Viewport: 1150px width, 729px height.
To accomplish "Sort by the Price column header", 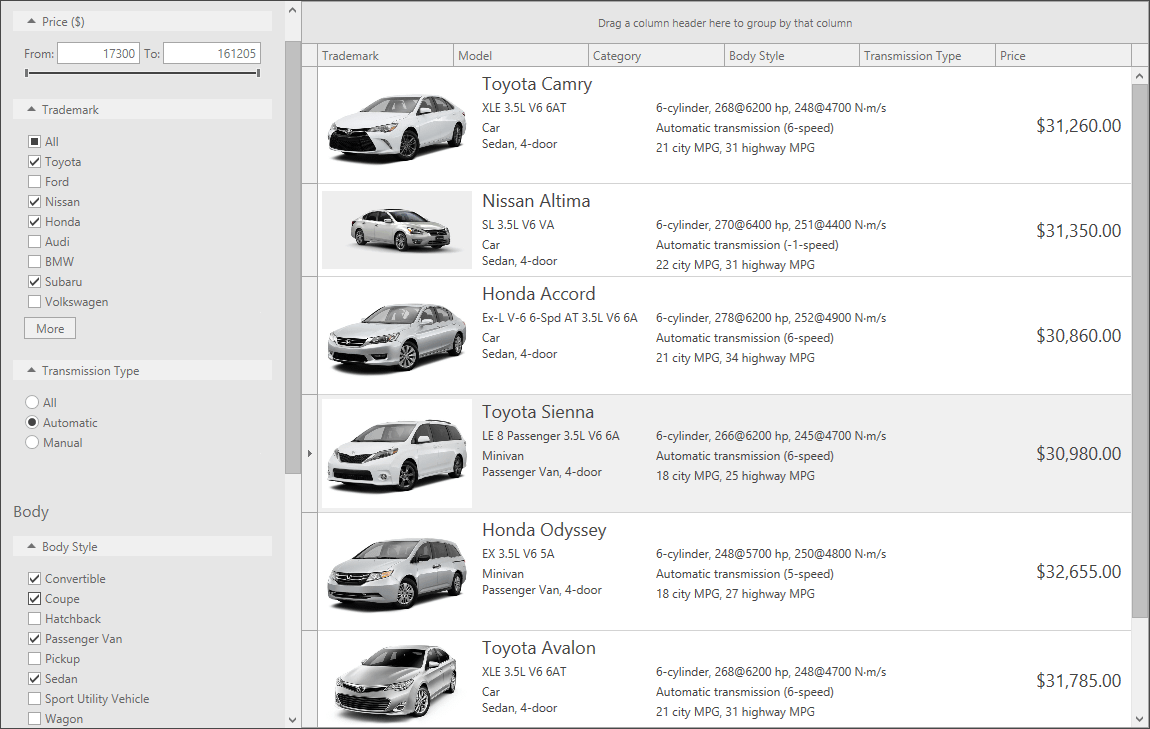I will pyautogui.click(x=1062, y=56).
